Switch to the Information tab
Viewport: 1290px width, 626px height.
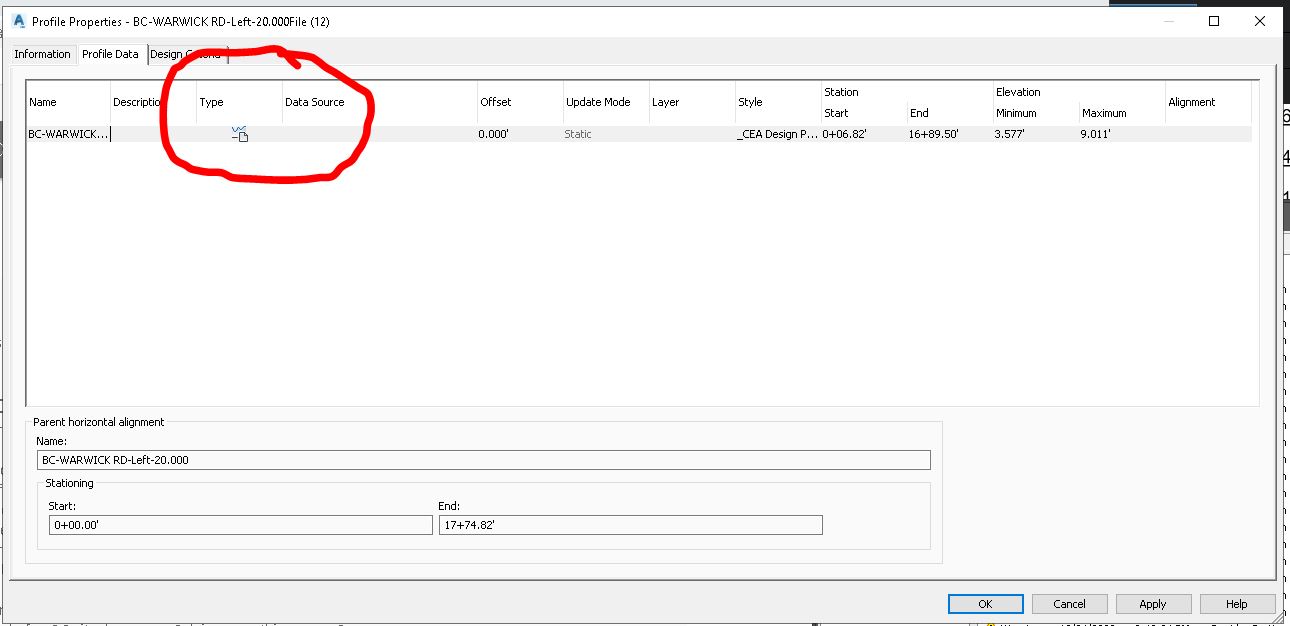click(x=42, y=54)
